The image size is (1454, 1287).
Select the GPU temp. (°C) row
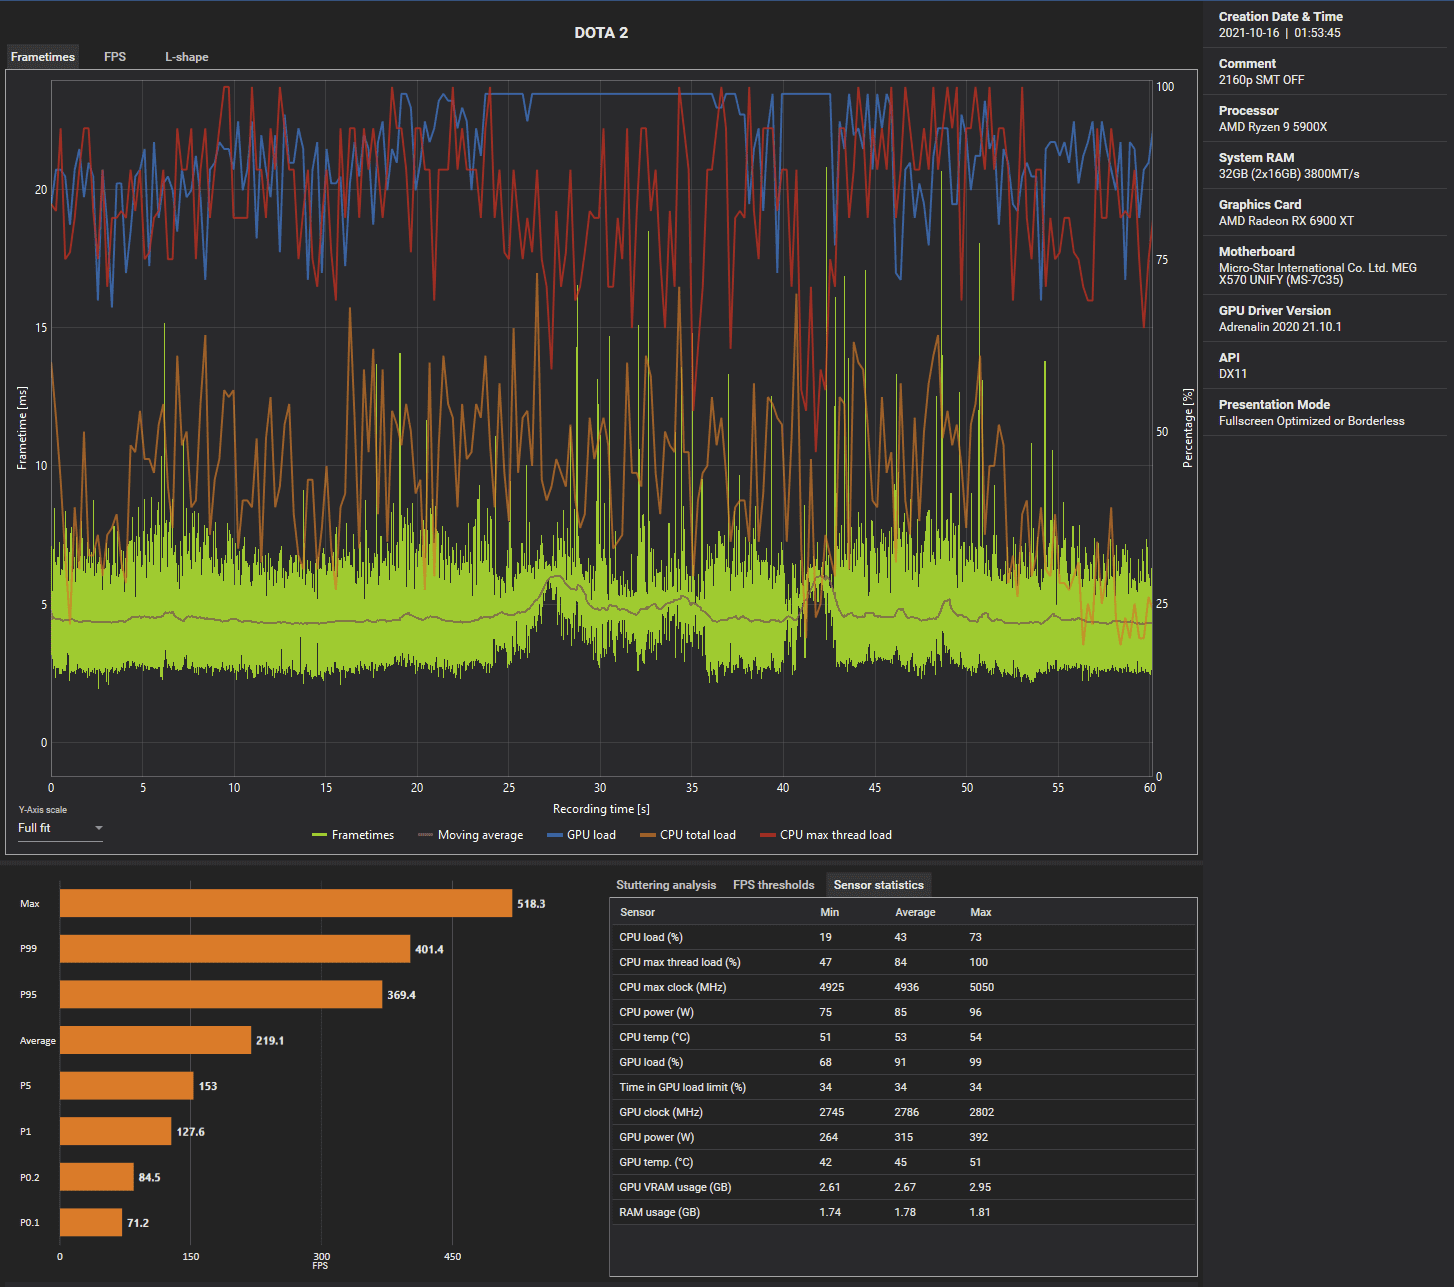[903, 1162]
